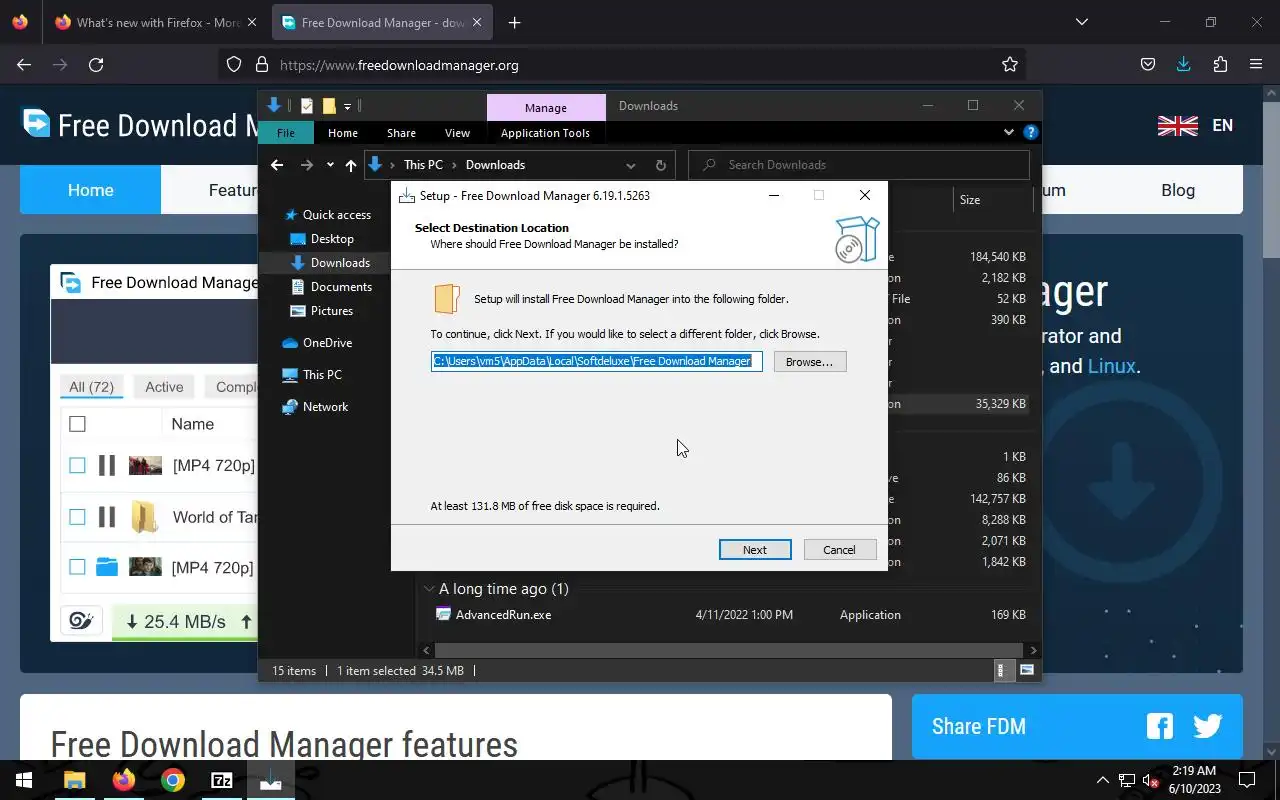Viewport: 1280px width, 800px height.
Task: Share FDM via the Facebook icon
Action: 1160,726
